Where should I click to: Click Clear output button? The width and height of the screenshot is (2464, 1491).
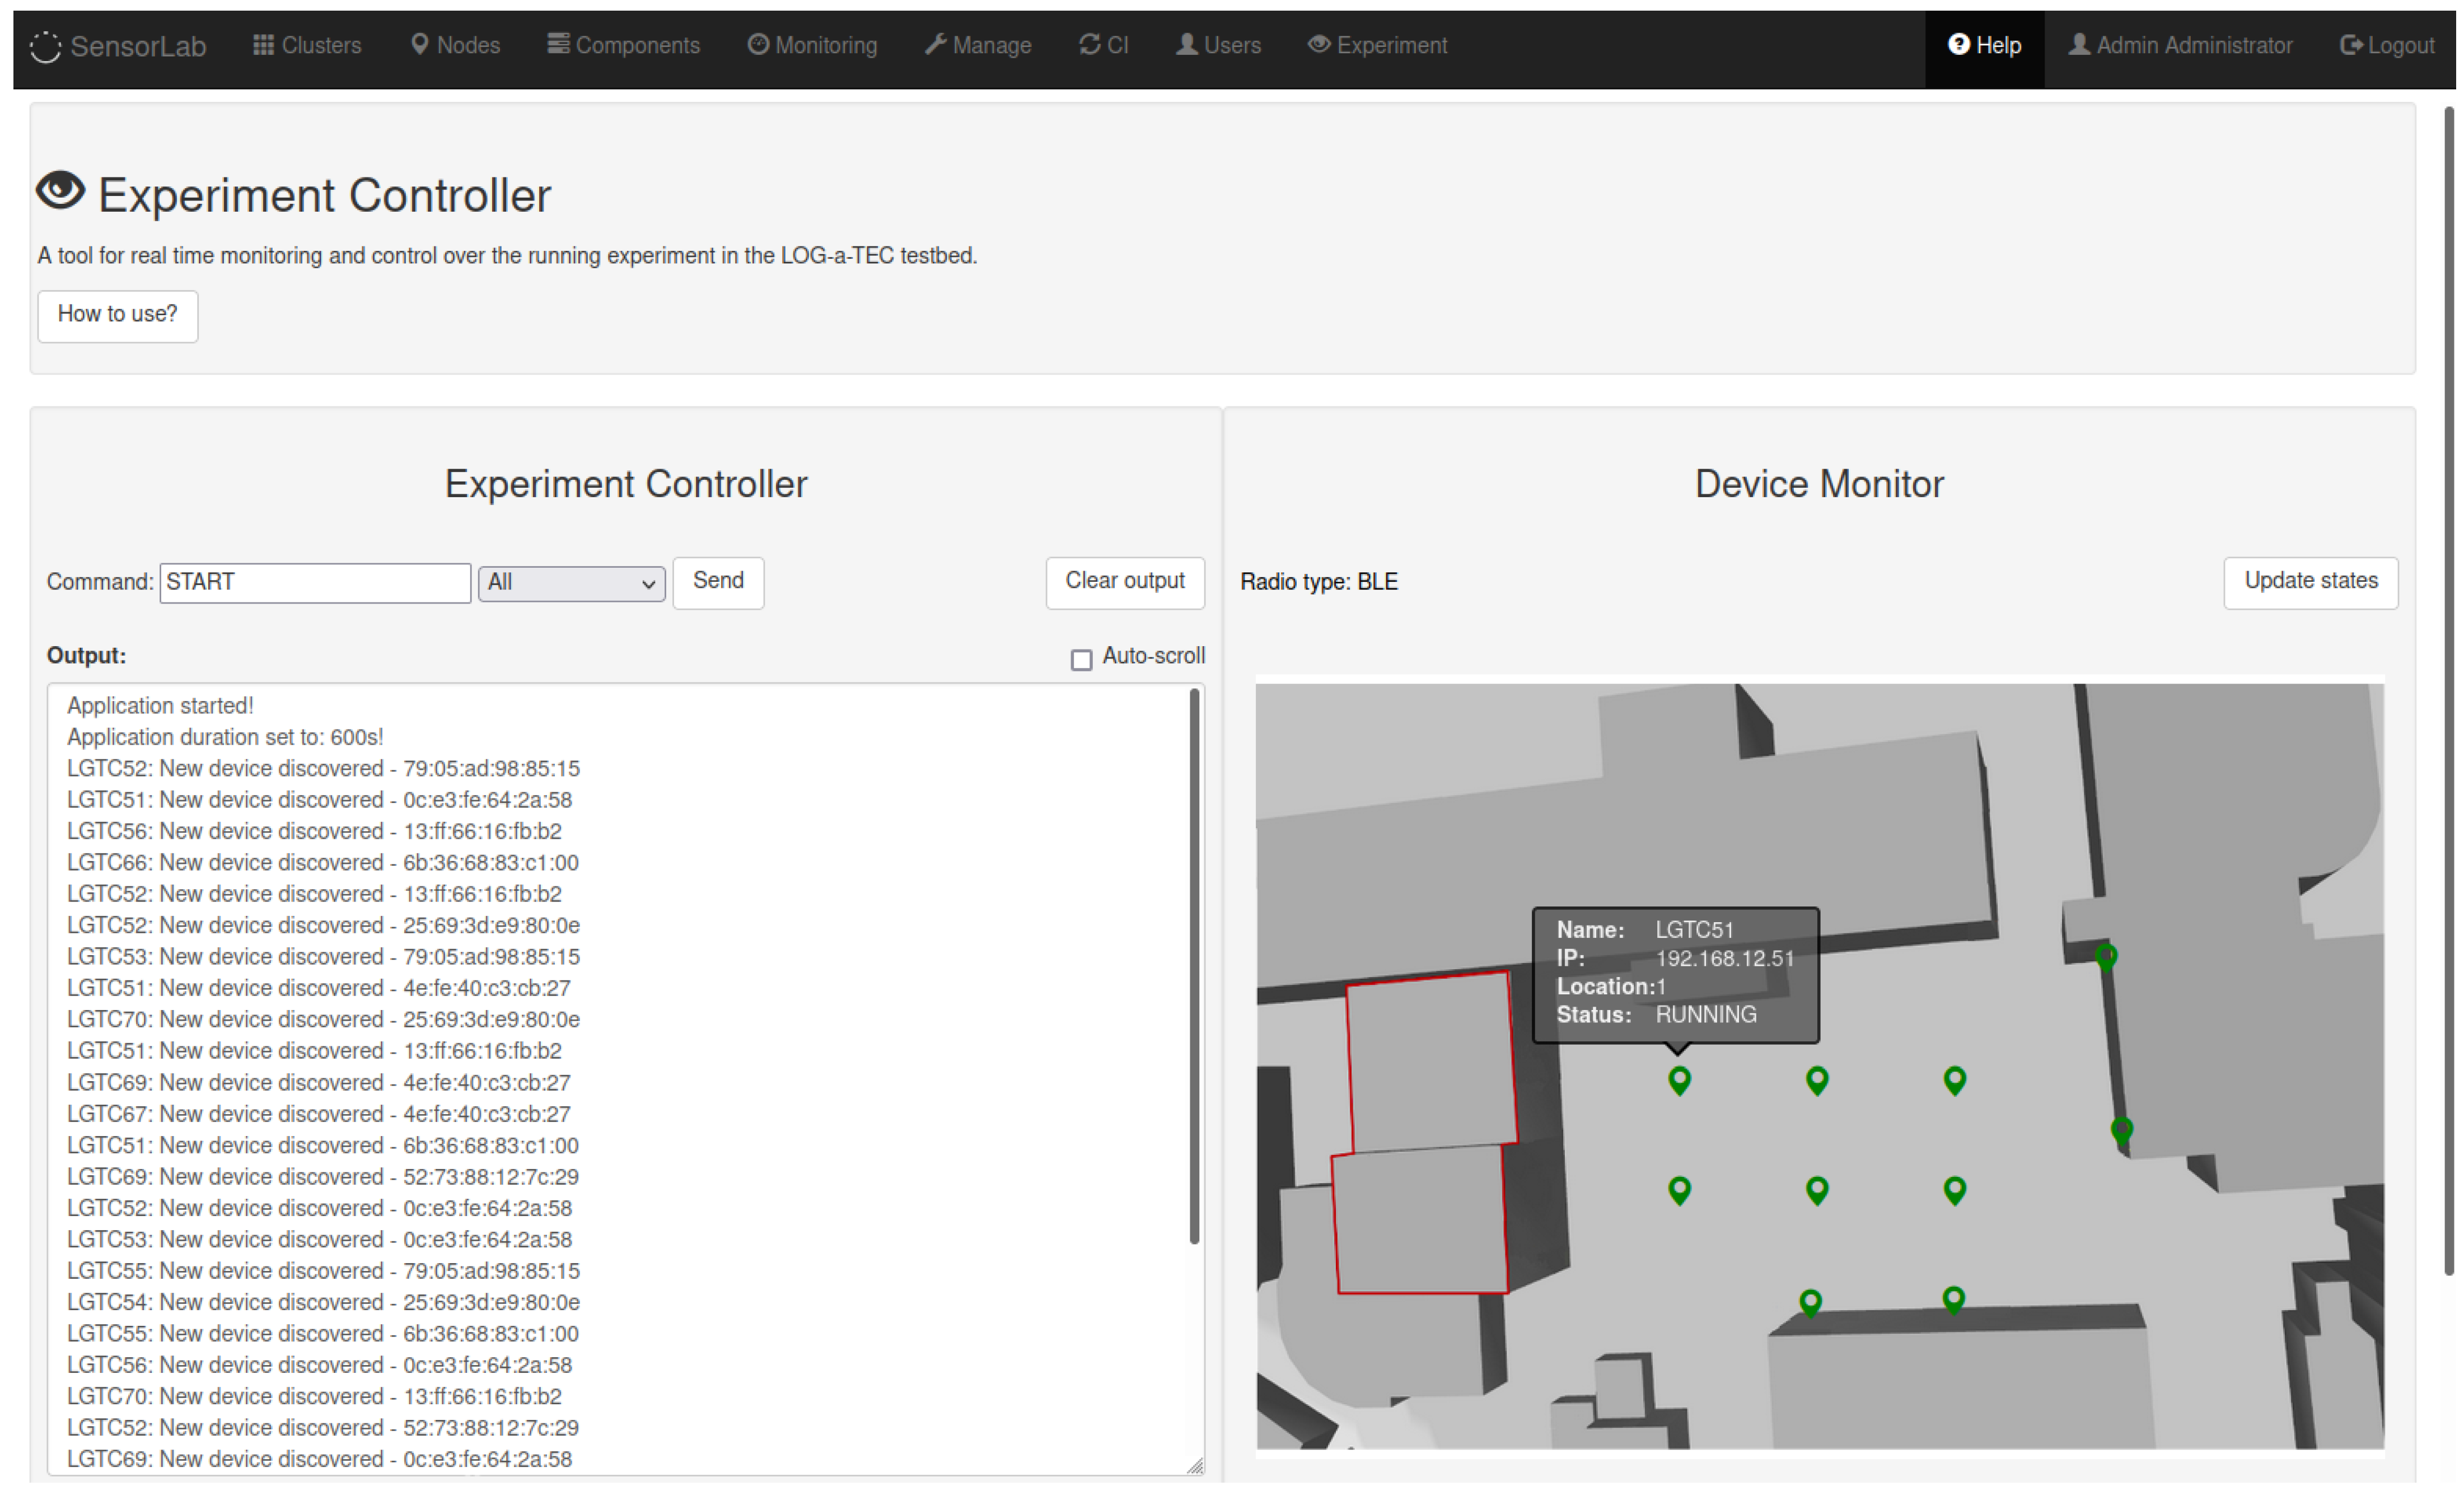(x=1124, y=581)
